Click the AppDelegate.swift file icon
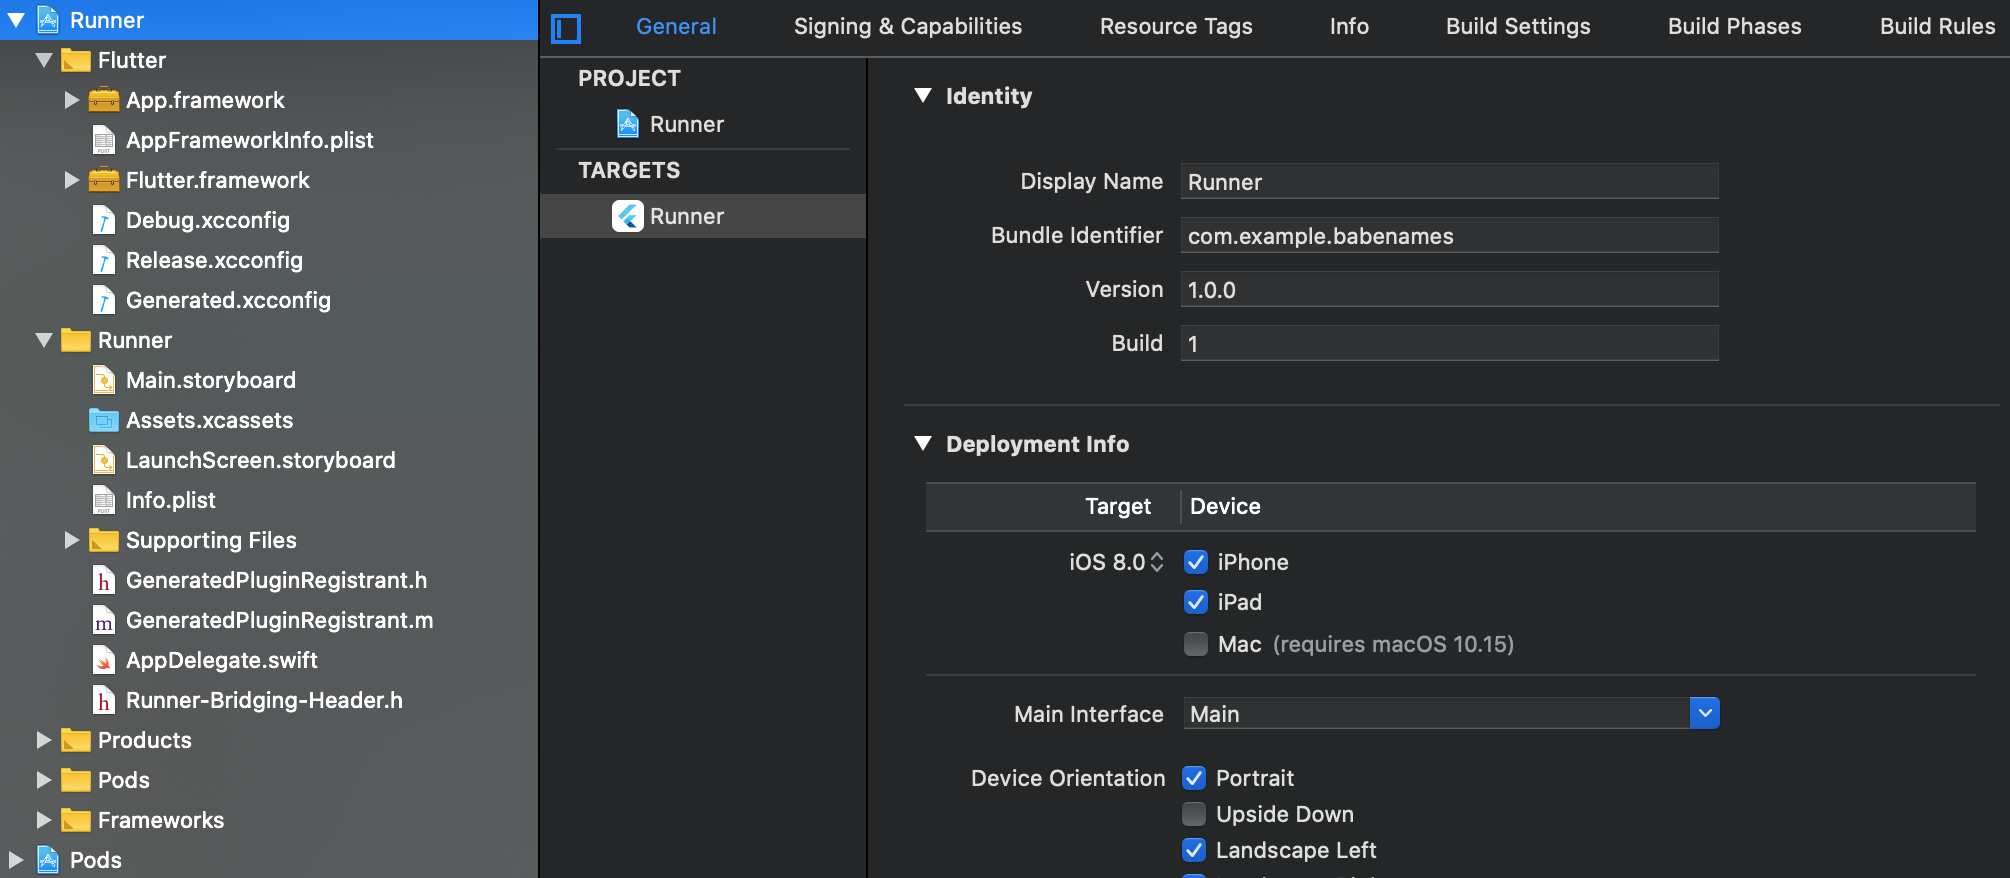 pyautogui.click(x=104, y=660)
